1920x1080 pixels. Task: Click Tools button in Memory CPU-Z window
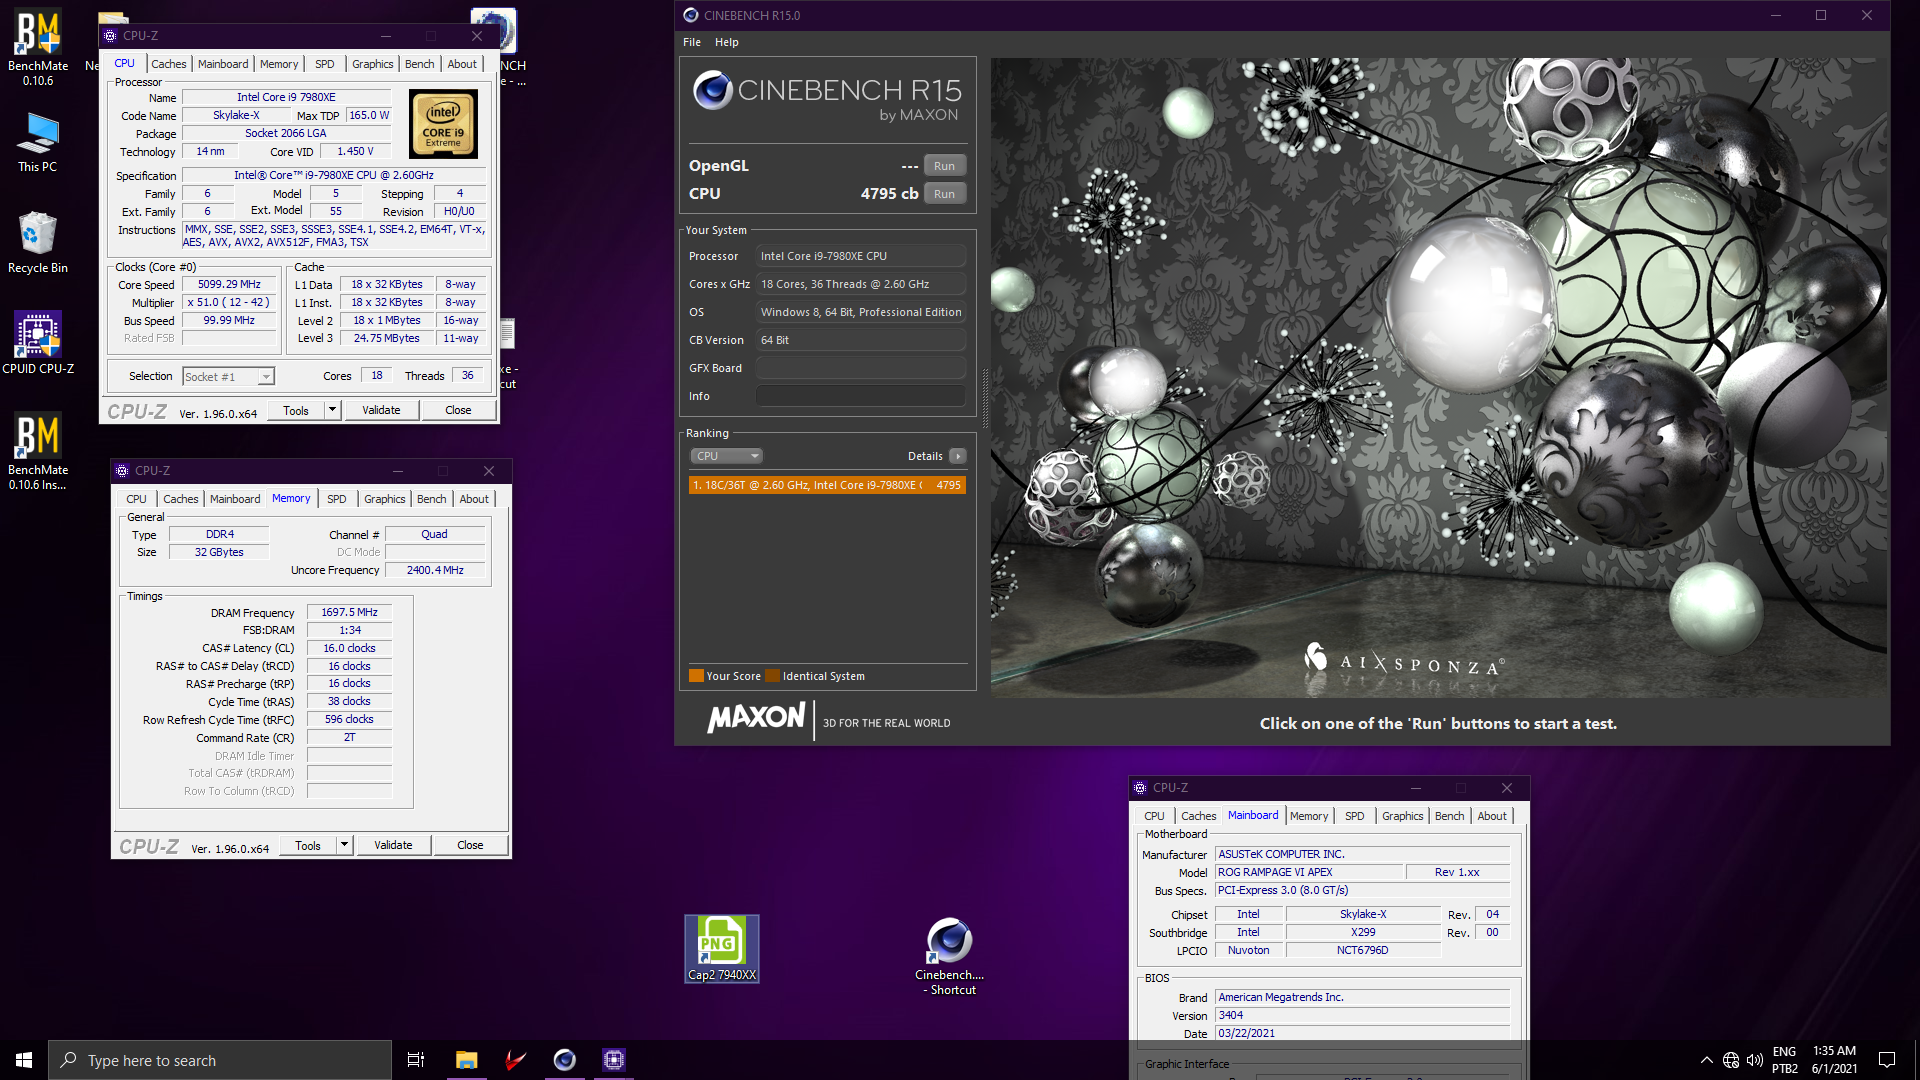pyautogui.click(x=308, y=845)
